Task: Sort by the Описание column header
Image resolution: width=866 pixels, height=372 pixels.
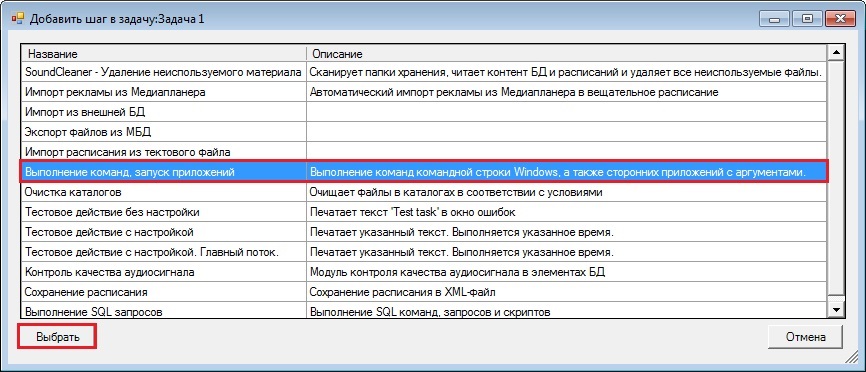Action: click(x=567, y=54)
